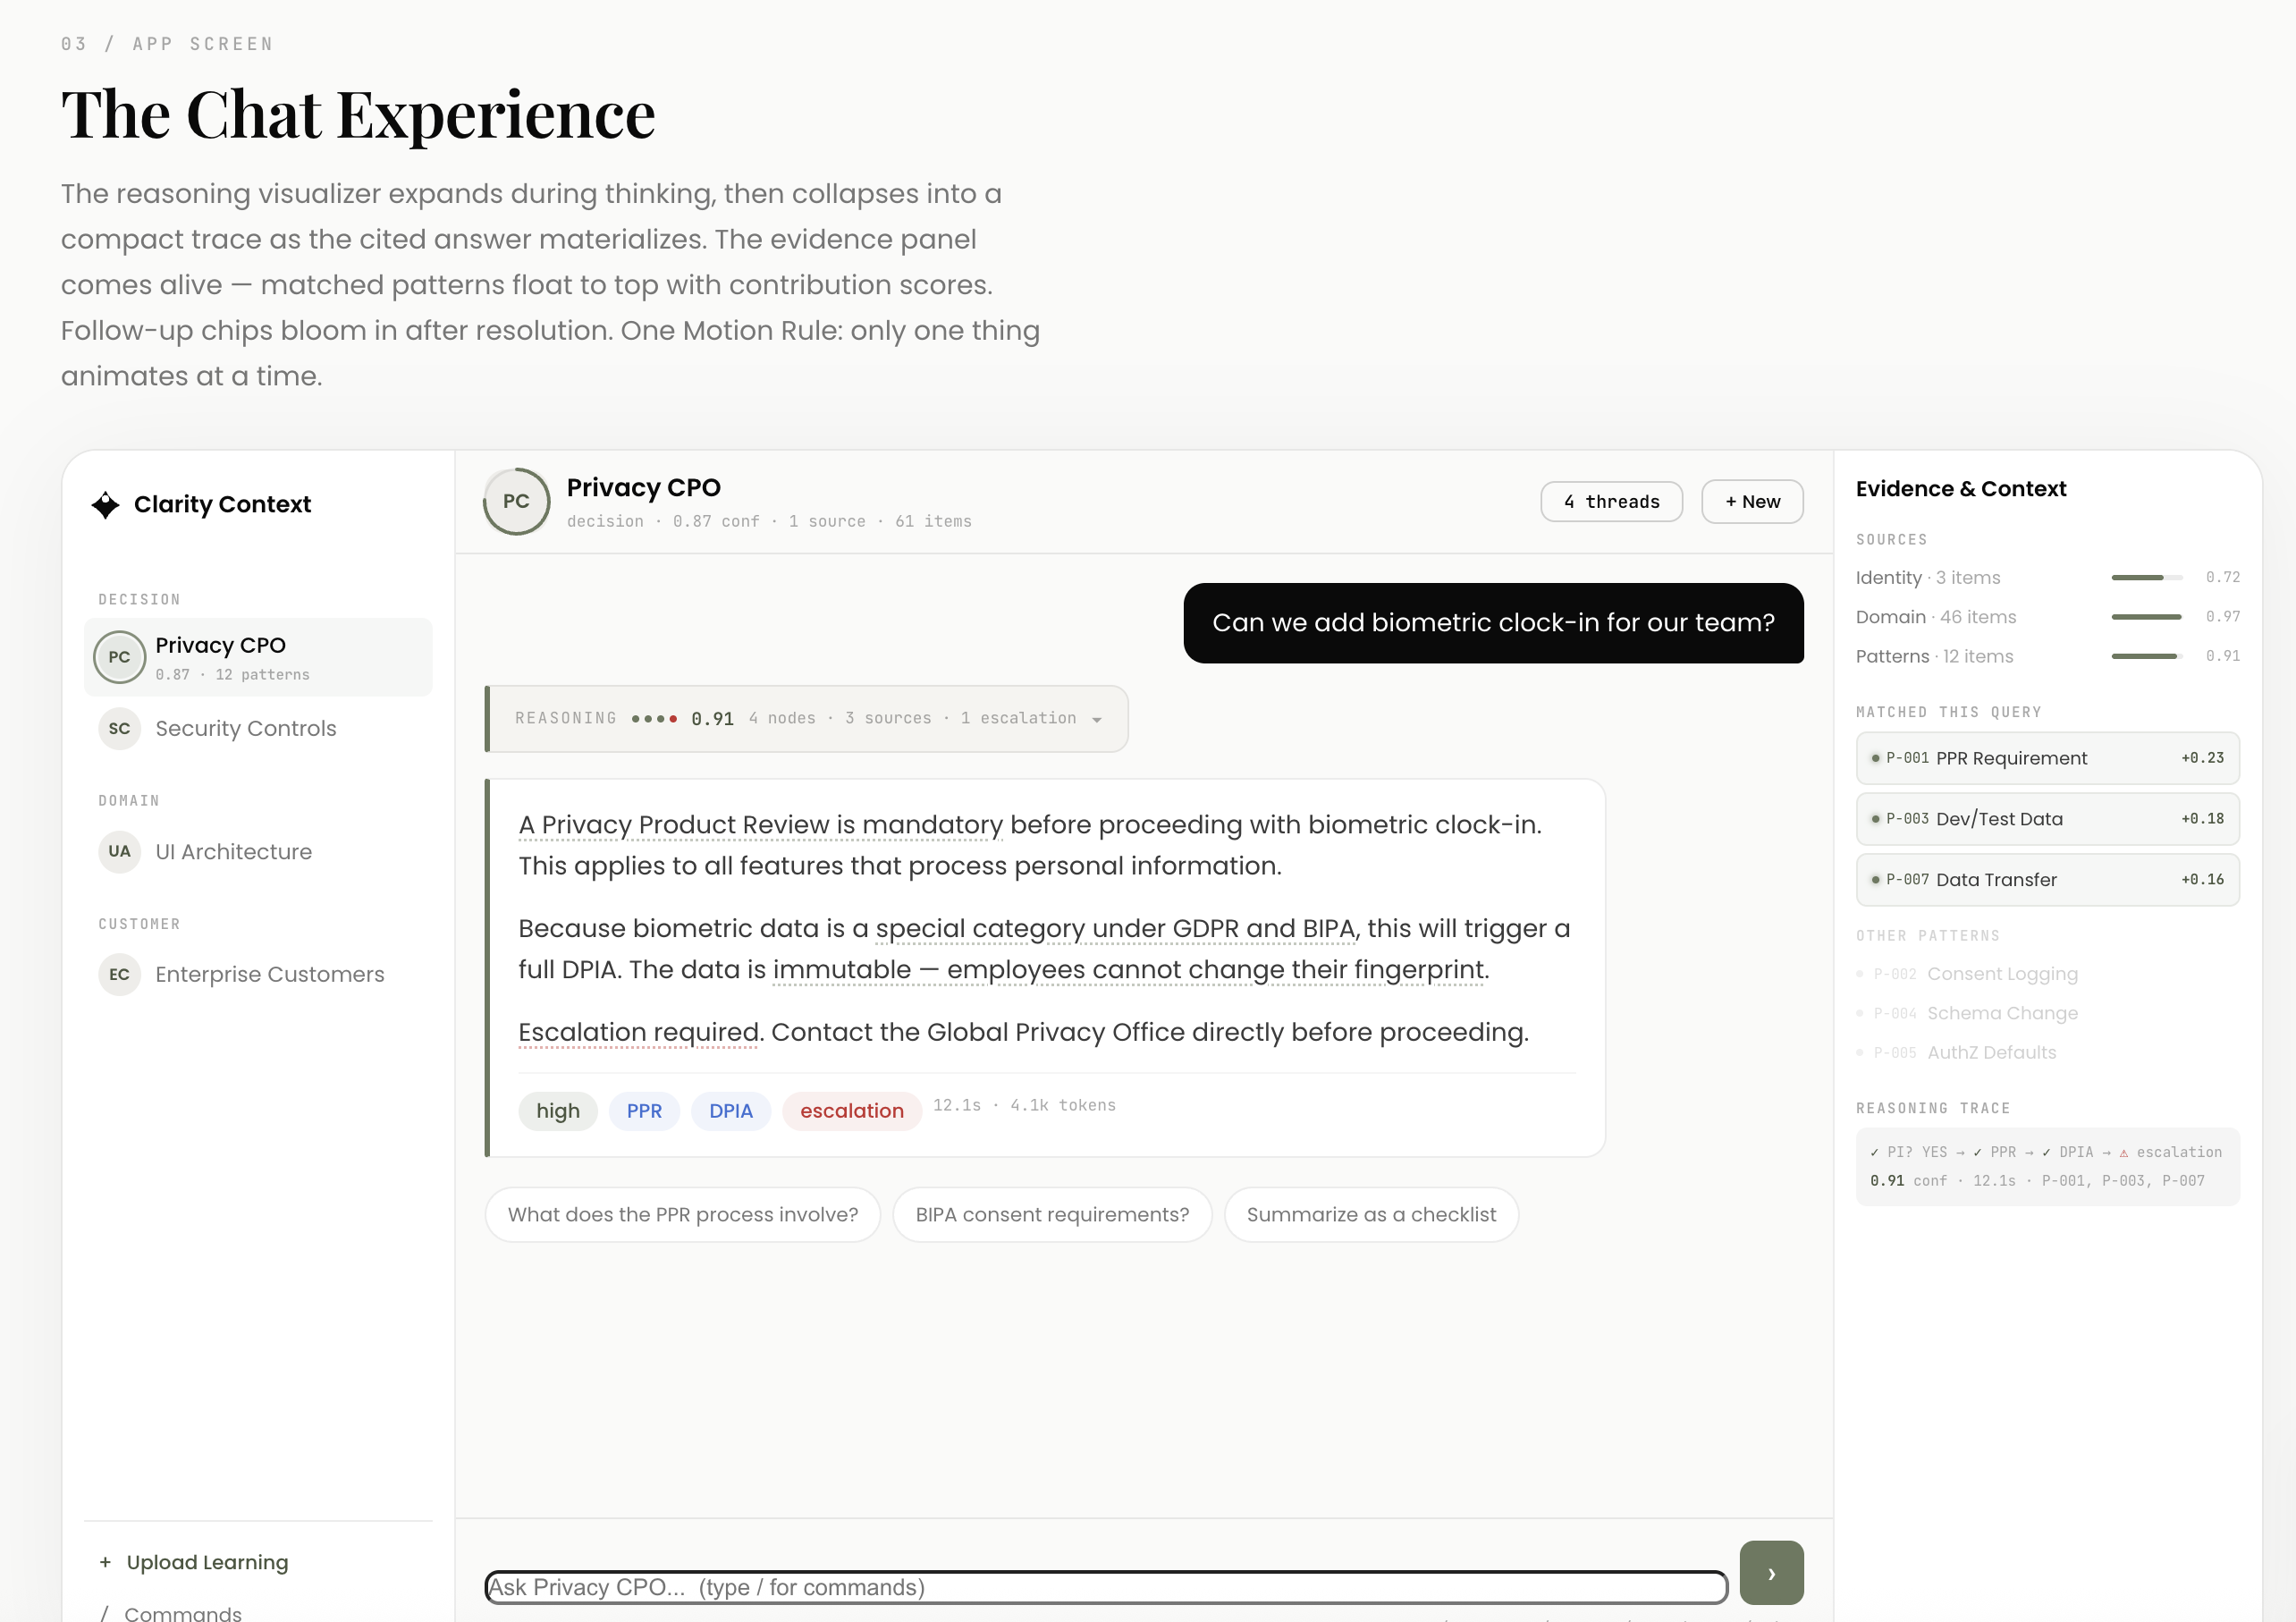This screenshot has width=2296, height=1622.
Task: Click the Patterns source score bar
Action: [2146, 656]
